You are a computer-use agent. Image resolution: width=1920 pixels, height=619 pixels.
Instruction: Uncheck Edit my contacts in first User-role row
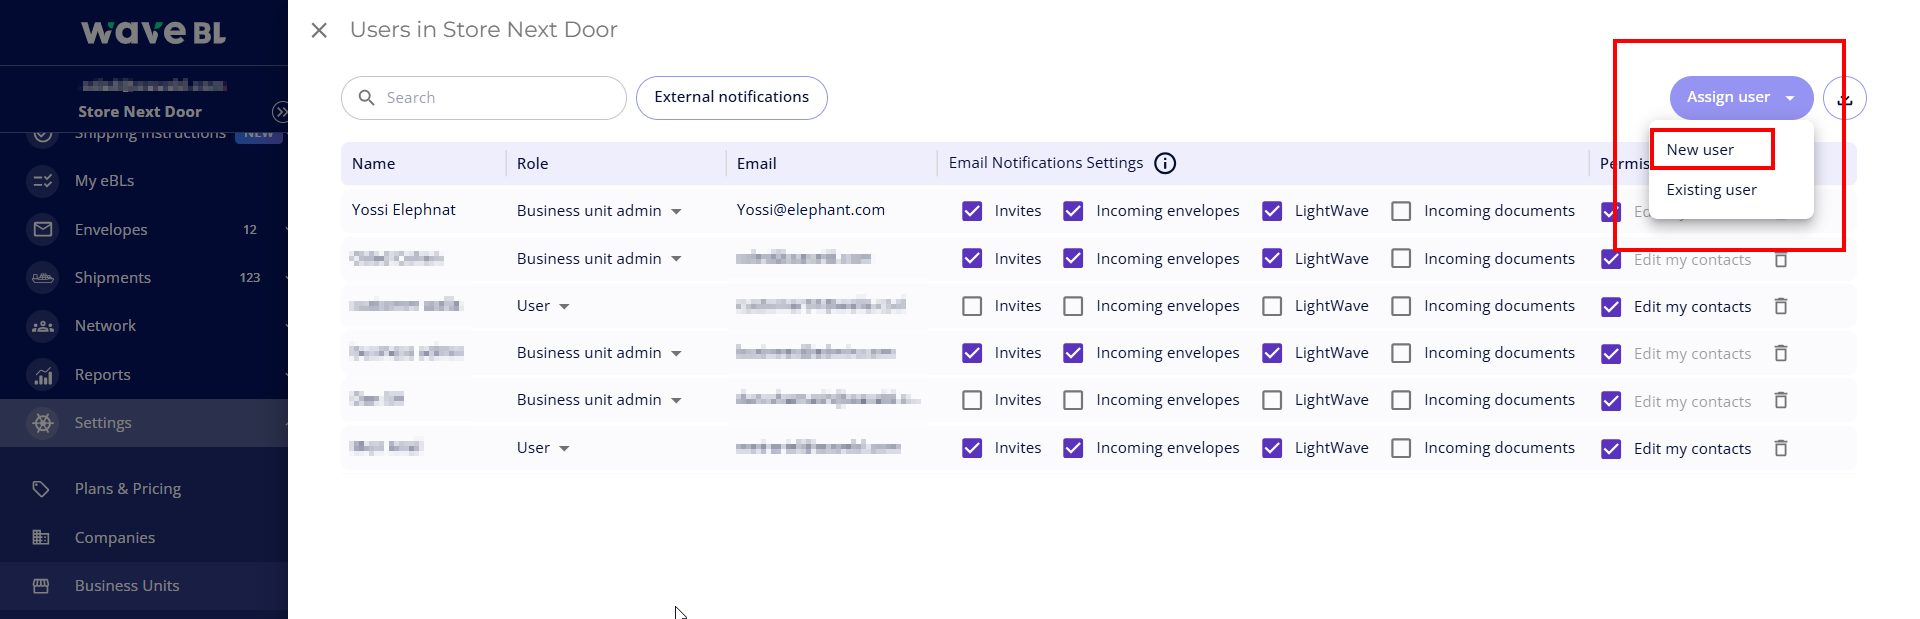pos(1611,307)
